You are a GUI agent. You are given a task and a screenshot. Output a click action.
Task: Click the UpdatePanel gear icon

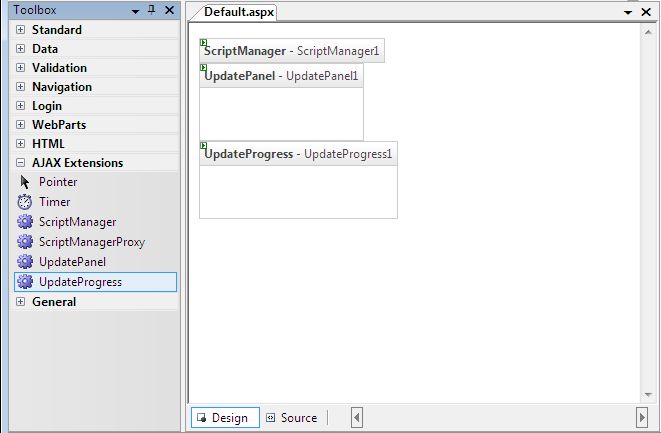pyautogui.click(x=25, y=261)
